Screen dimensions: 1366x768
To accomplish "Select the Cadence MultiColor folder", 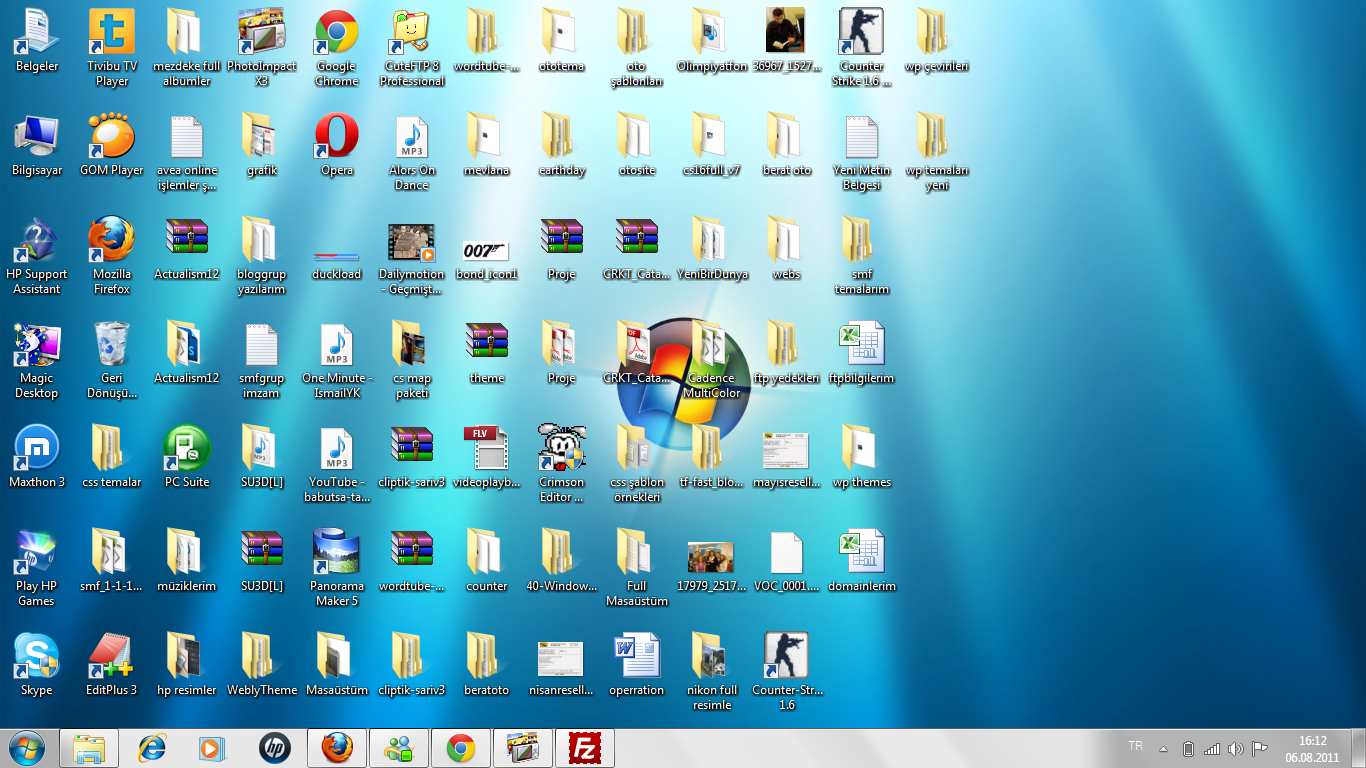I will point(712,359).
